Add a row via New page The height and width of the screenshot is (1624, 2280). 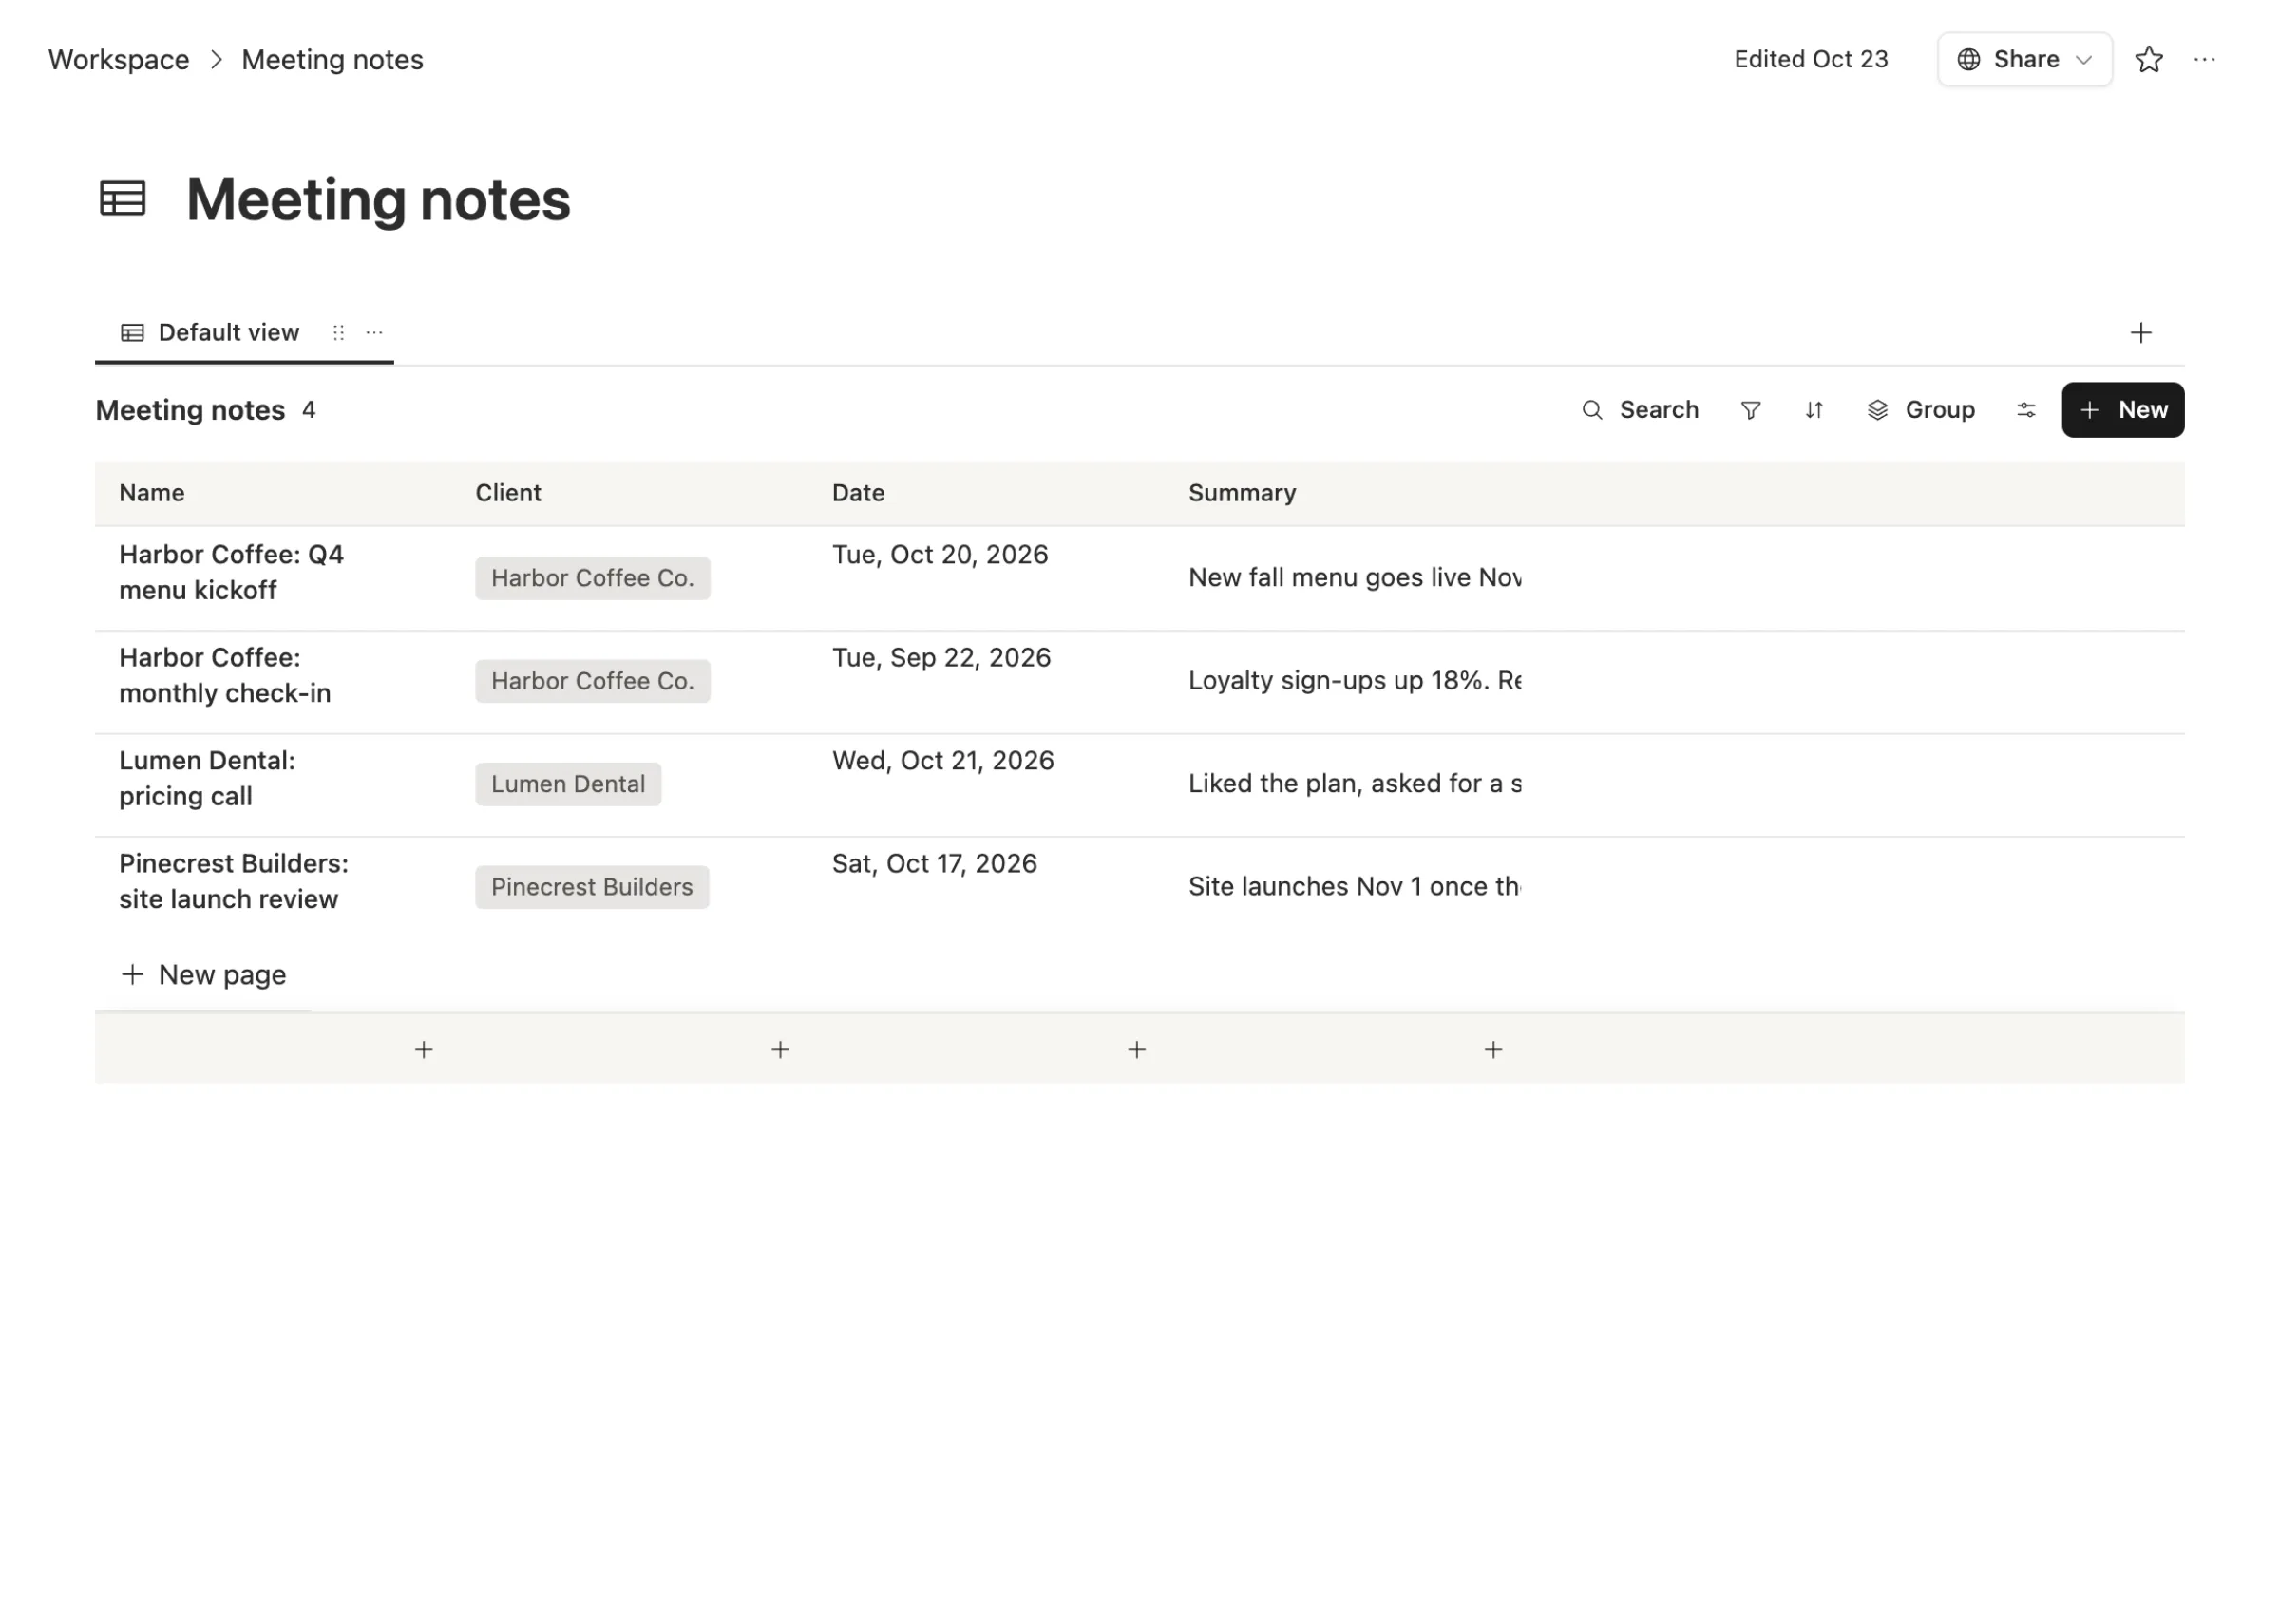click(203, 975)
